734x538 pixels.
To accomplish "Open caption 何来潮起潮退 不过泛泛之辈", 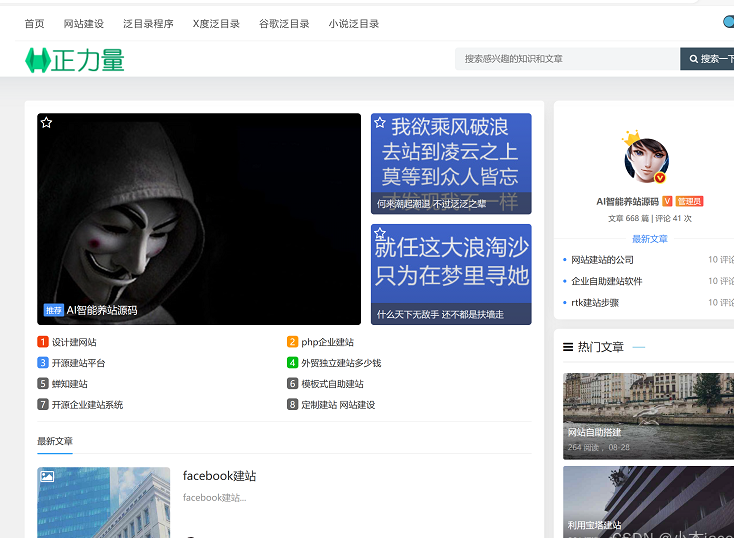I will point(431,204).
